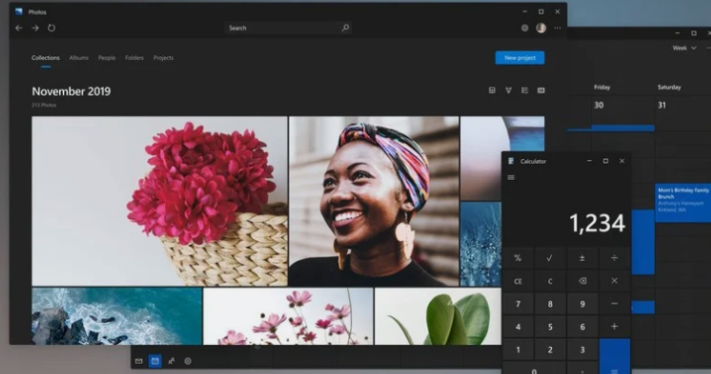
Task: Open the red flowers in basket photo
Action: coord(160,201)
